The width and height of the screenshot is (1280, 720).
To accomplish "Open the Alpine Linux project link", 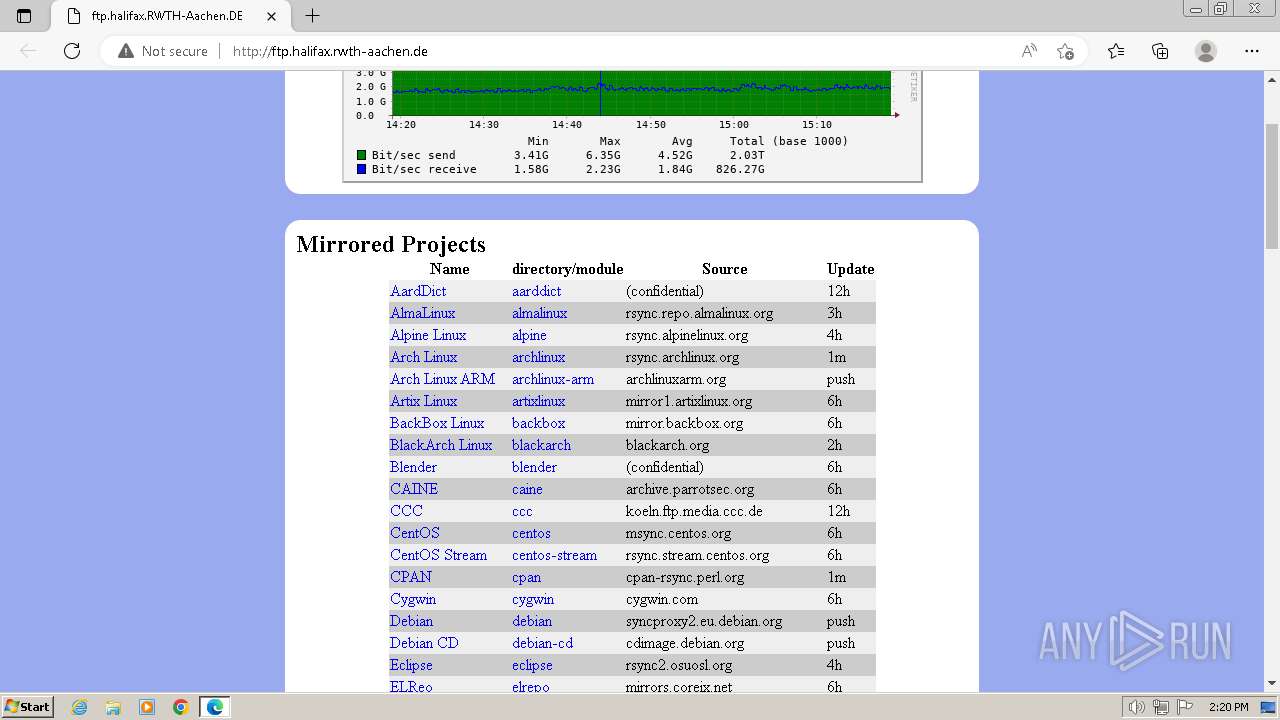I will pos(428,335).
